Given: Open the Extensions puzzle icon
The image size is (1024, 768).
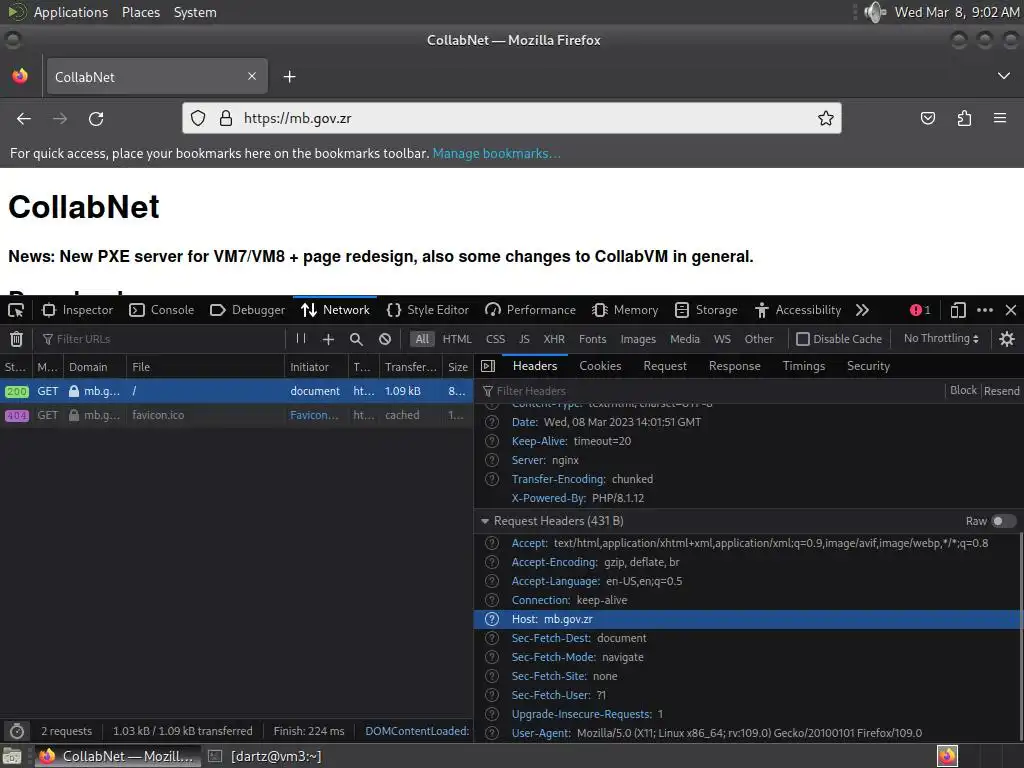Looking at the screenshot, I should (x=964, y=118).
